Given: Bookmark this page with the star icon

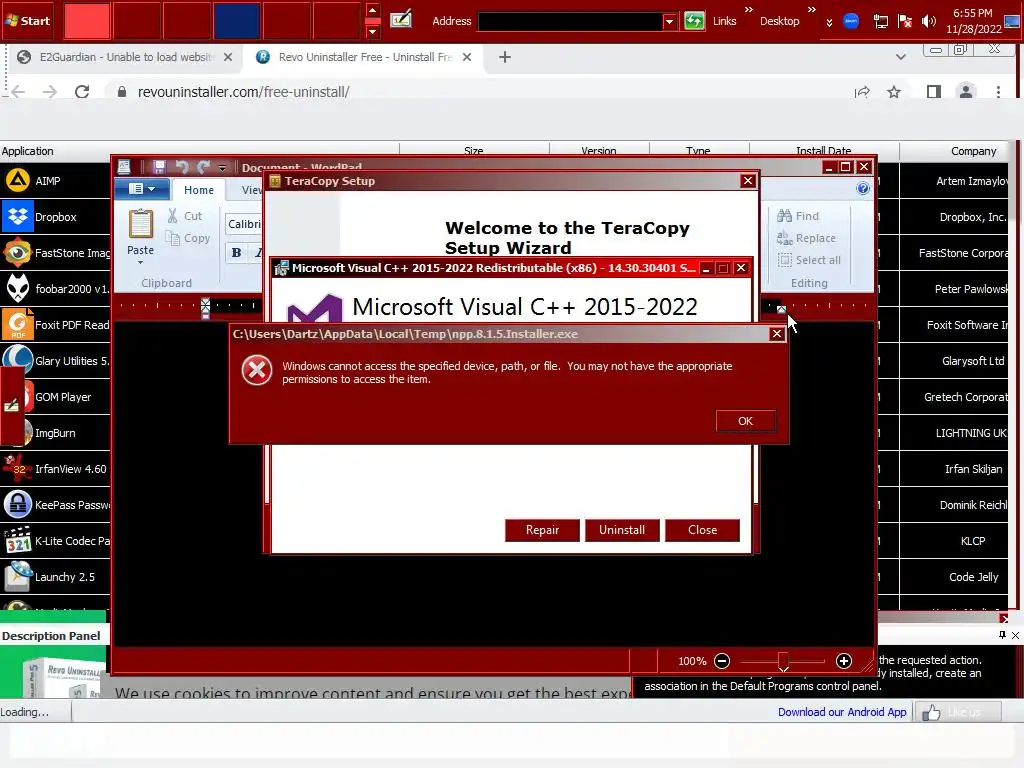Looking at the screenshot, I should tap(894, 91).
